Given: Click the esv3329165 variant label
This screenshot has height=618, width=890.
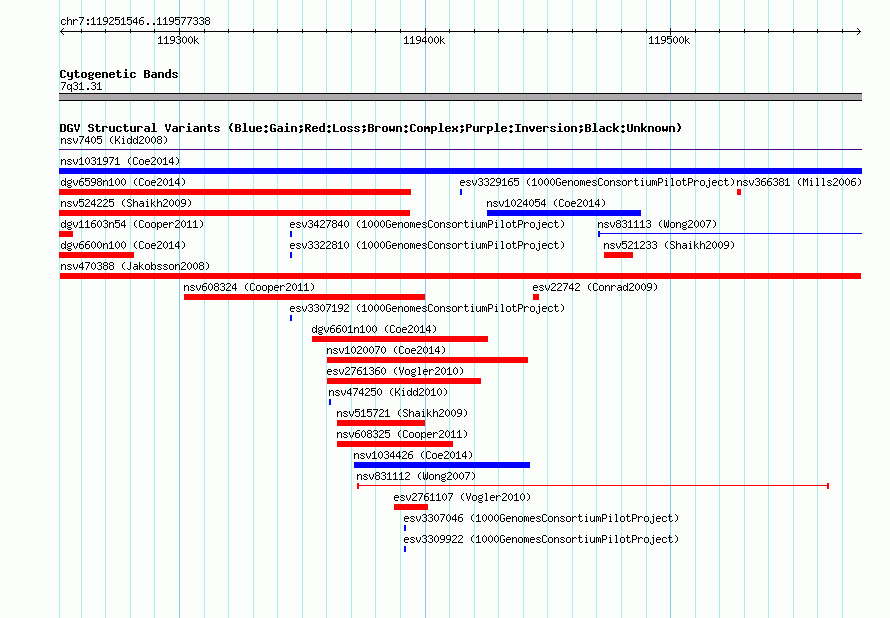Looking at the screenshot, I should click(597, 182).
